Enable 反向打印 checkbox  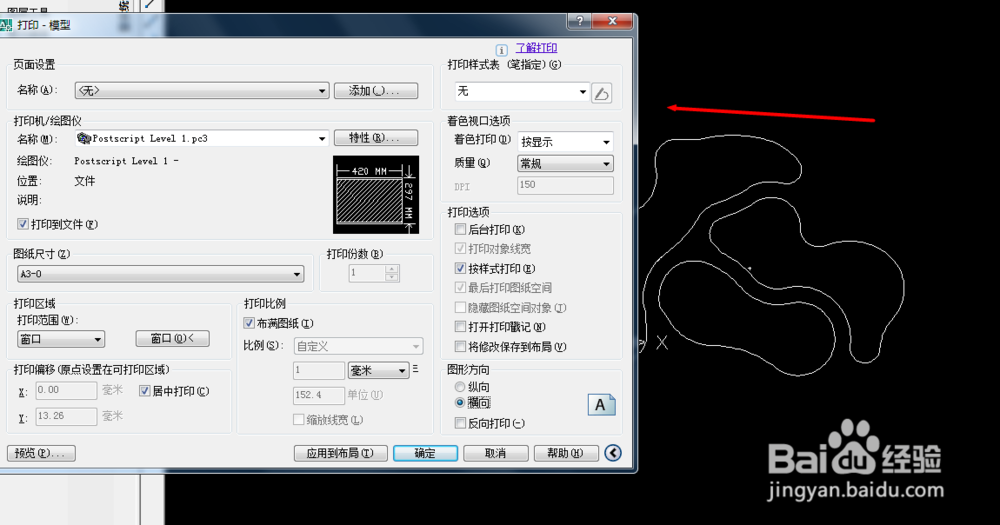click(460, 423)
